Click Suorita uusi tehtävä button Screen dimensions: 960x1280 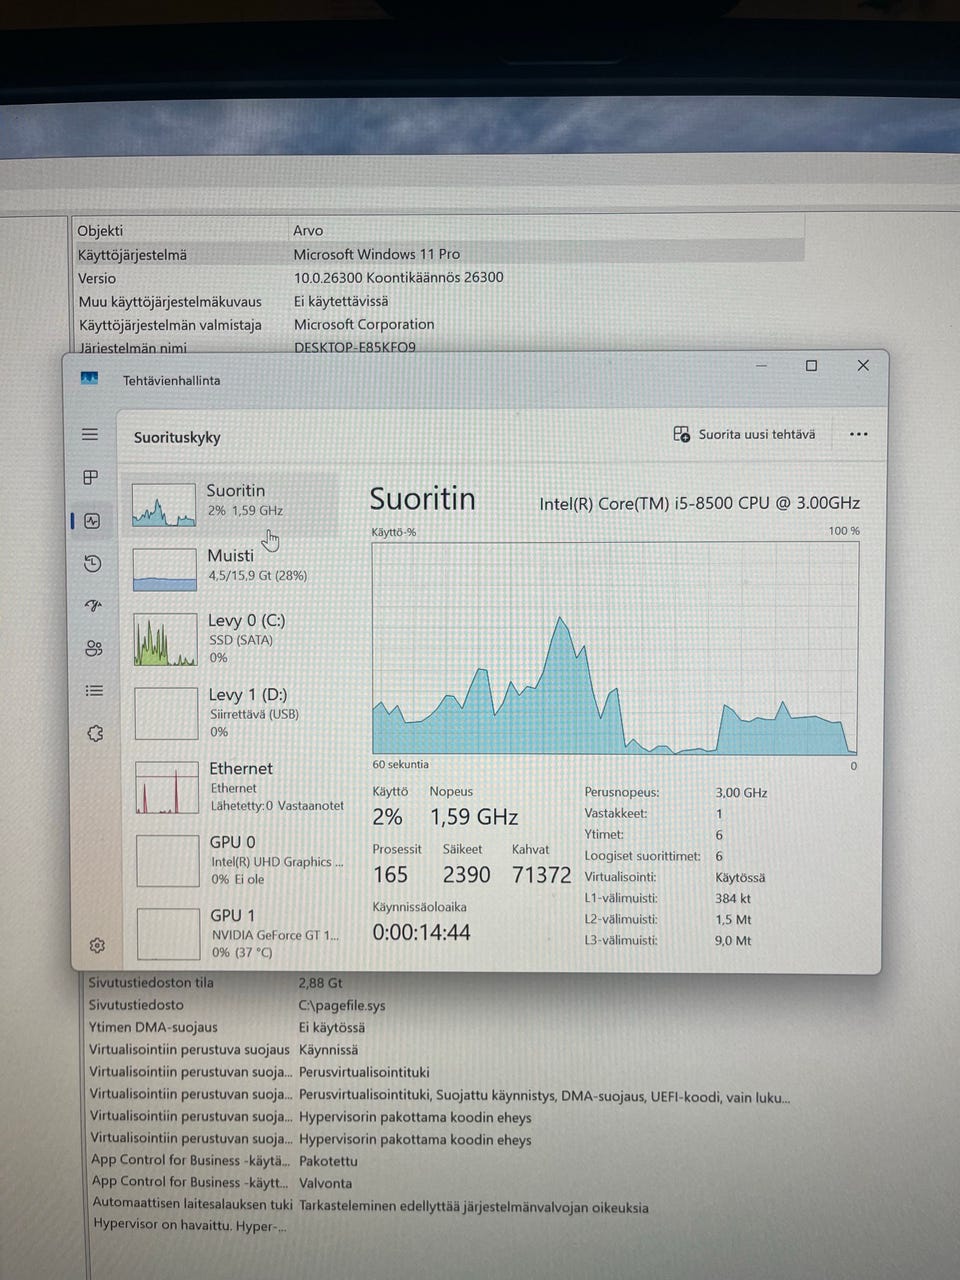[744, 434]
